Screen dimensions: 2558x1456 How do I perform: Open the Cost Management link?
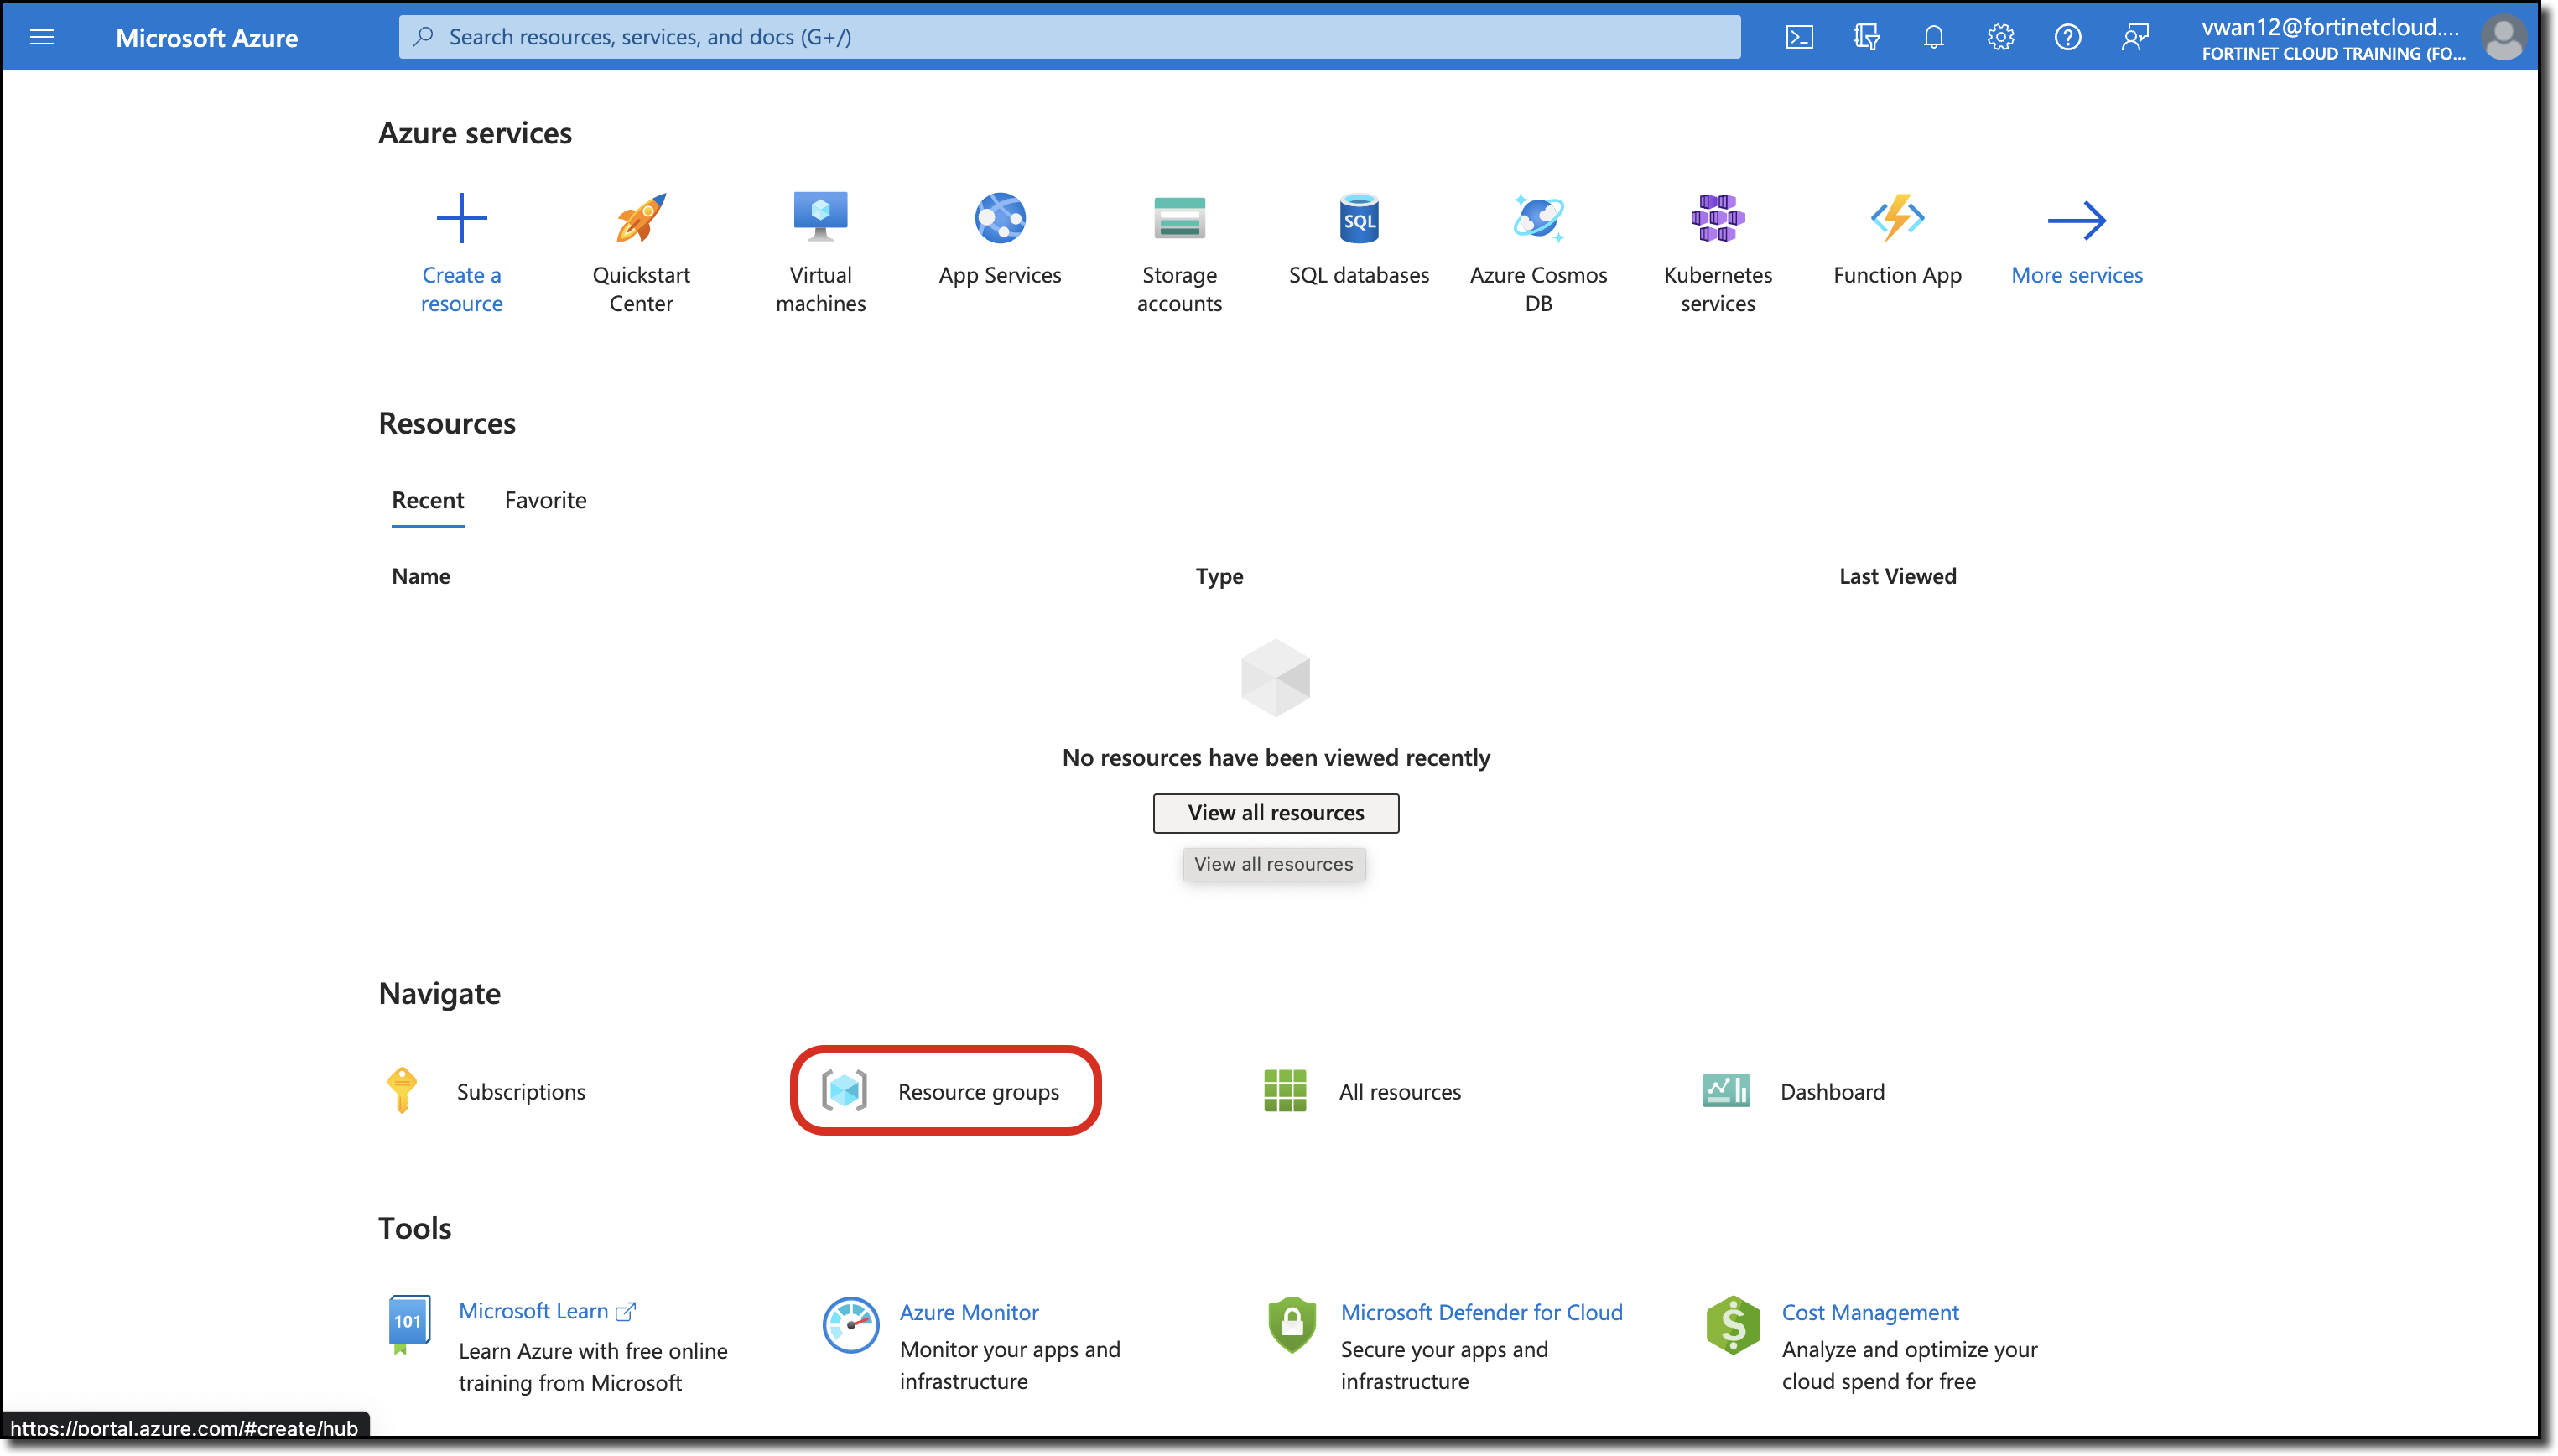pos(1869,1312)
